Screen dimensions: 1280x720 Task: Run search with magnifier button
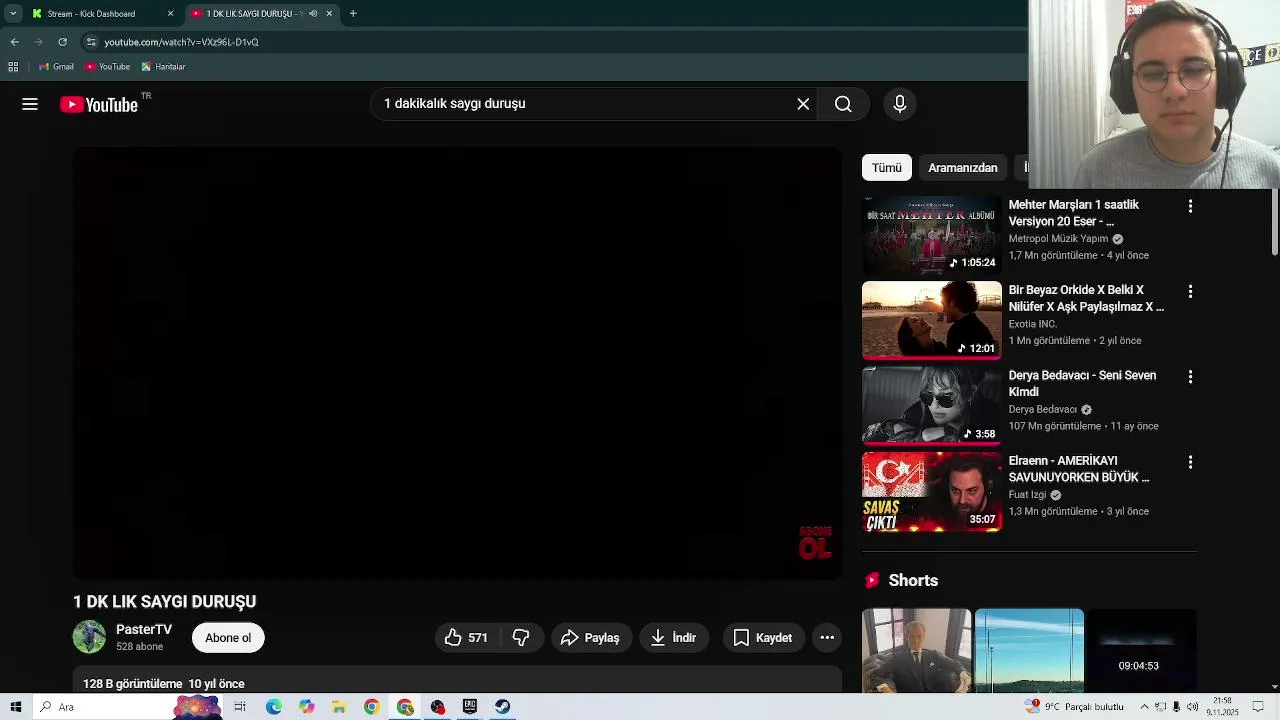(x=843, y=104)
